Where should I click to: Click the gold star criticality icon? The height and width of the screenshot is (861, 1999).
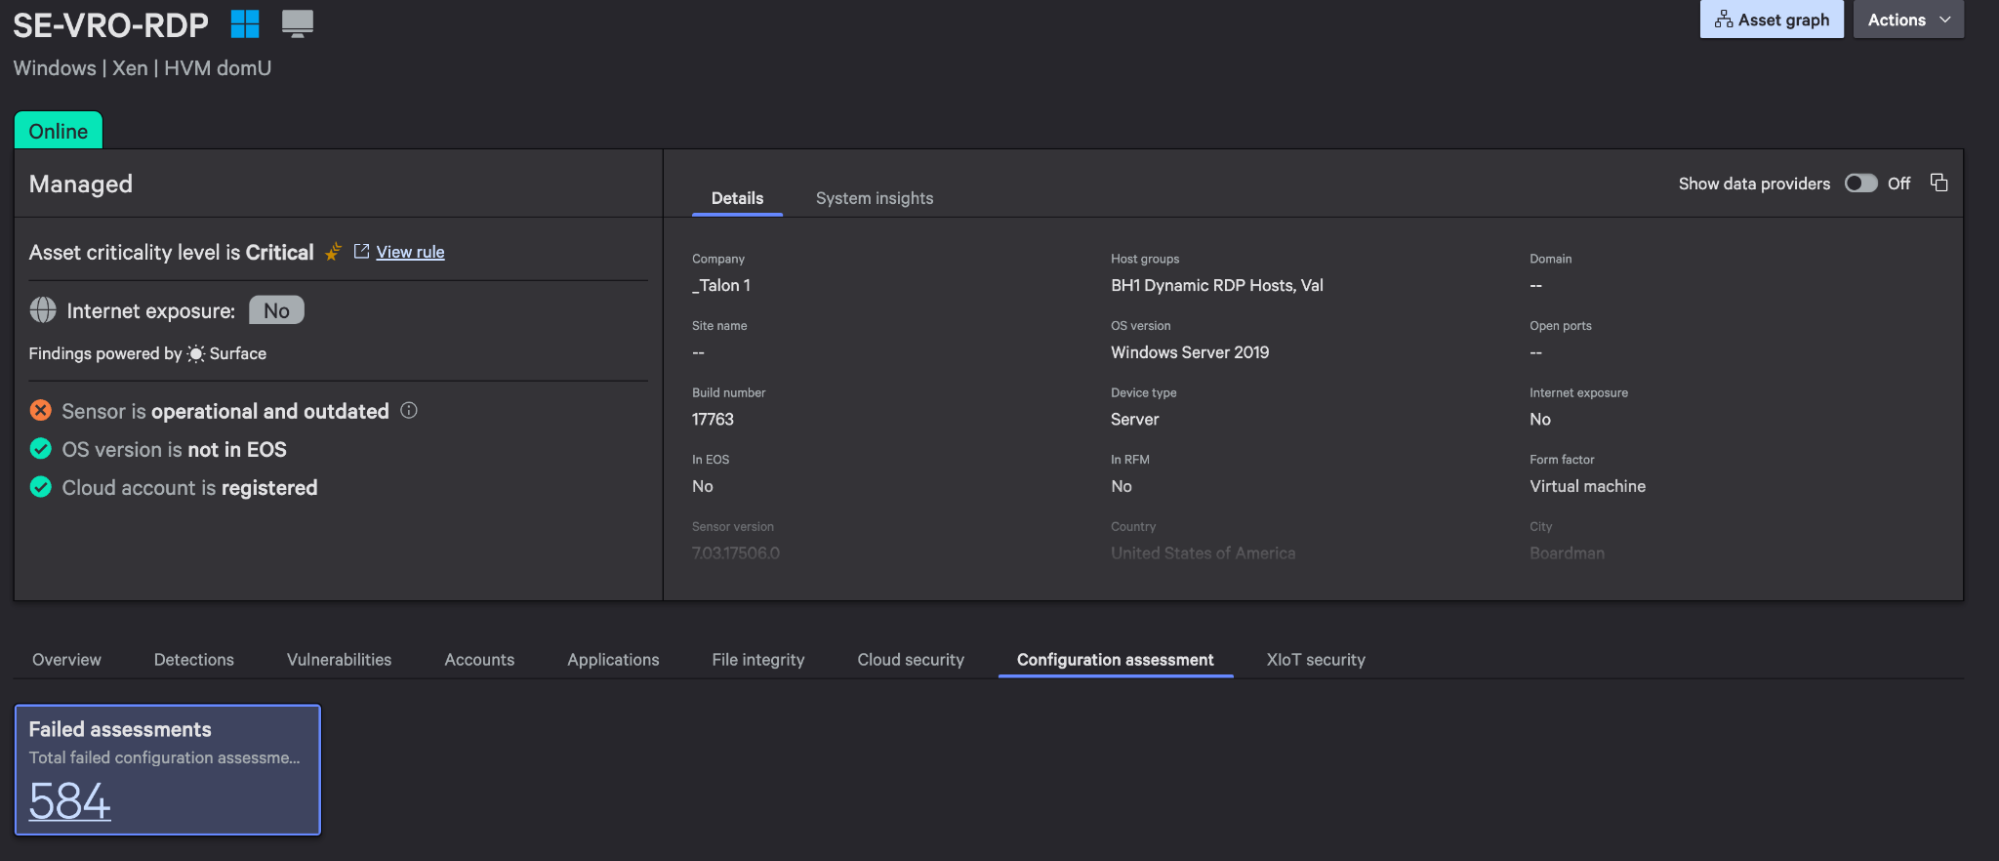(x=333, y=252)
